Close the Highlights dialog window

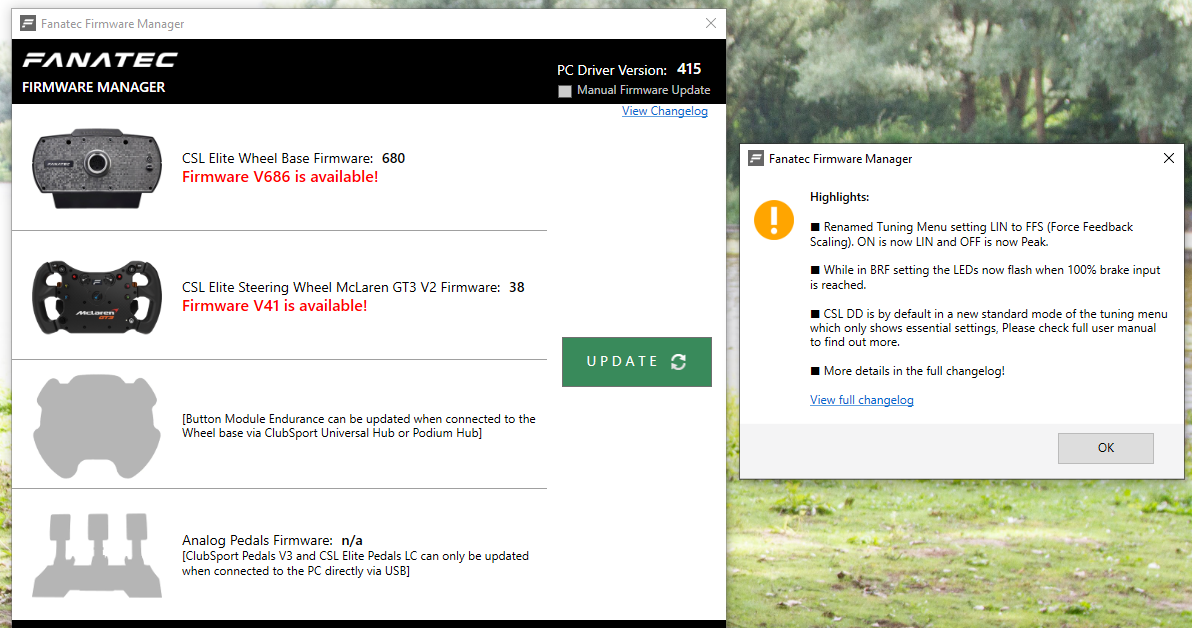tap(1169, 158)
